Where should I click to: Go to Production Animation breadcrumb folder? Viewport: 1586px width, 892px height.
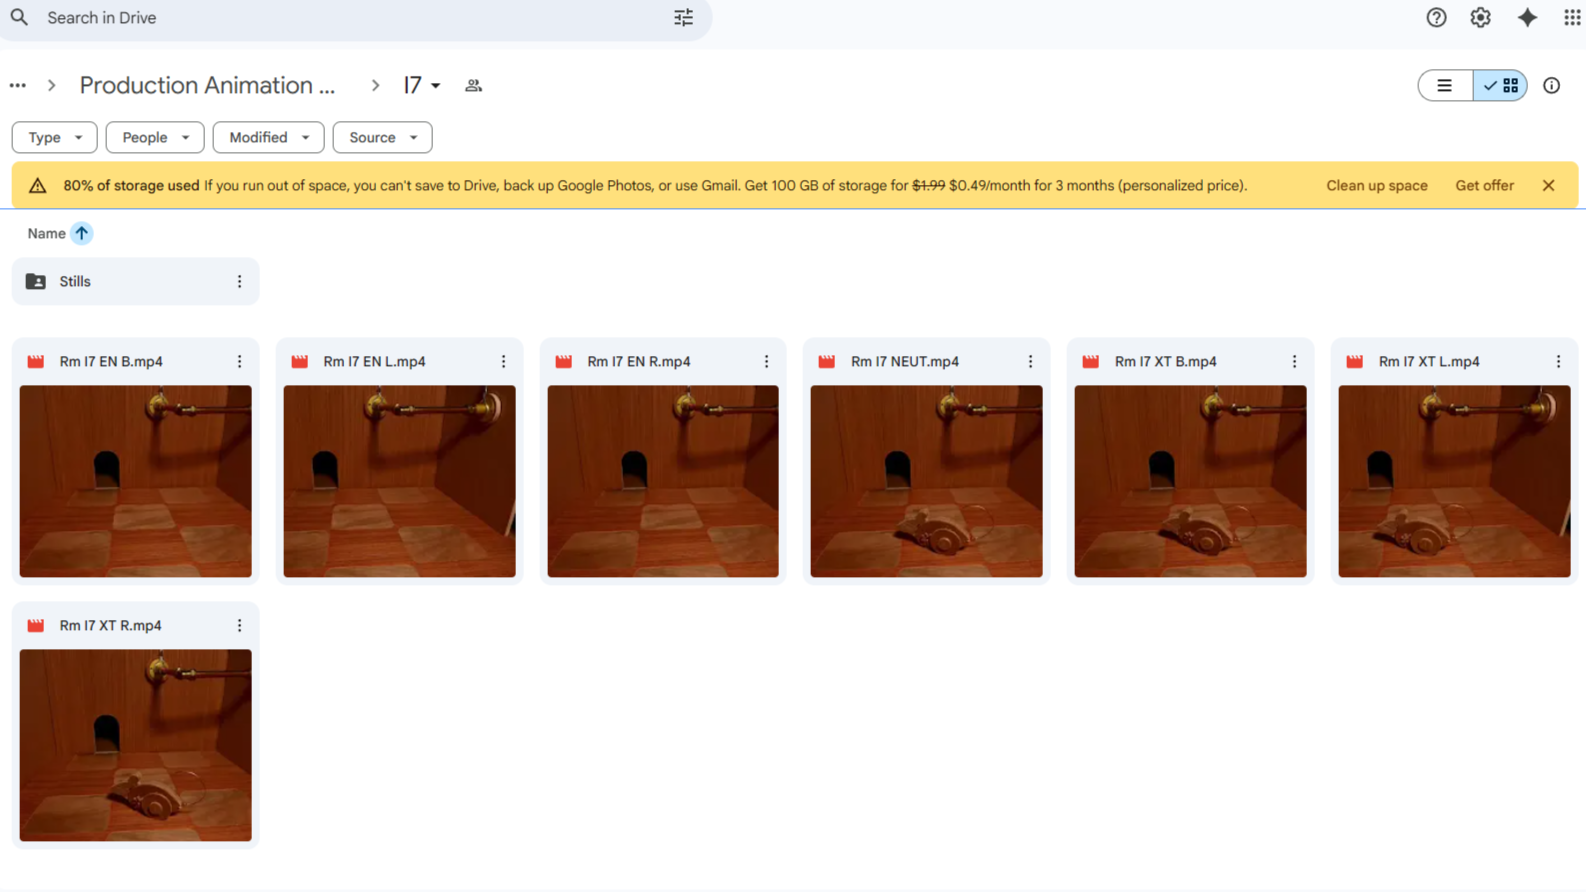click(207, 86)
